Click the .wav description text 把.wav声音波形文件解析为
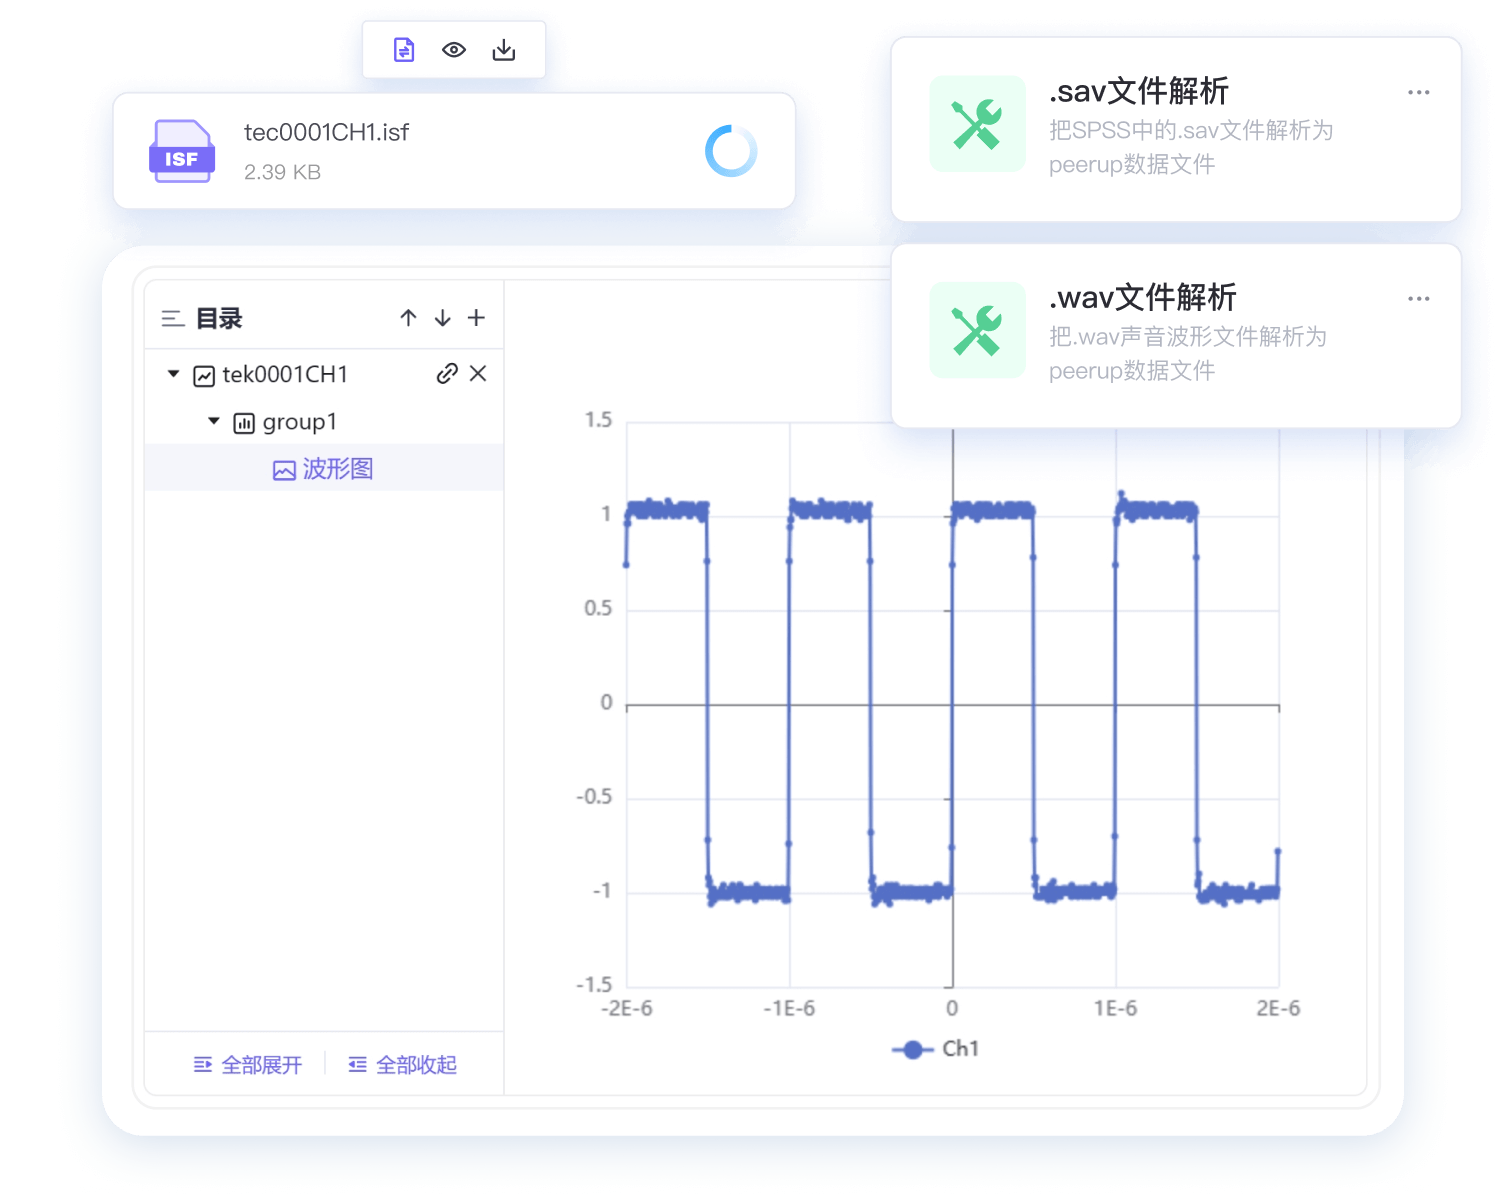Viewport: 1502px width, 1194px height. (x=1188, y=337)
